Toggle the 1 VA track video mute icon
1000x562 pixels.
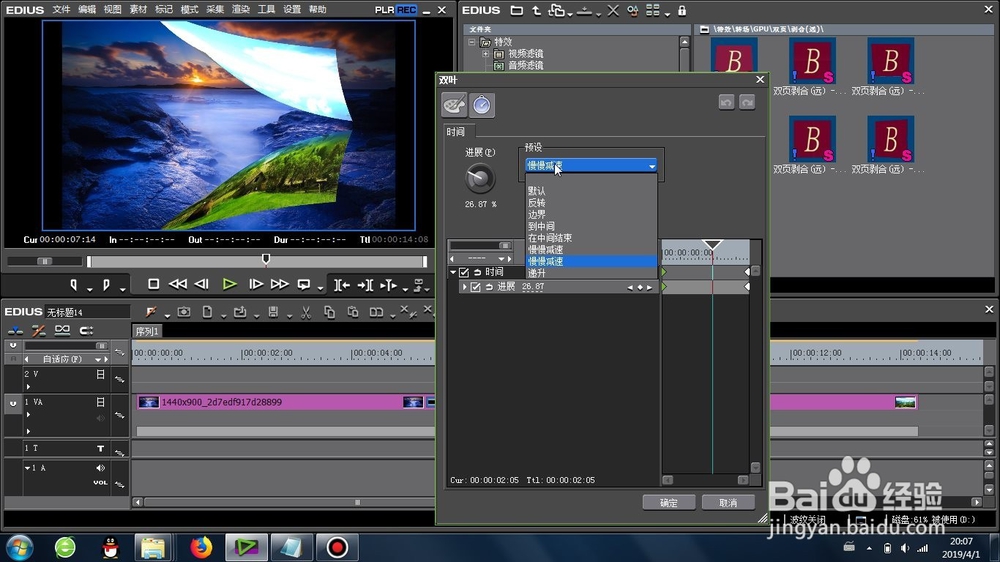pos(100,402)
